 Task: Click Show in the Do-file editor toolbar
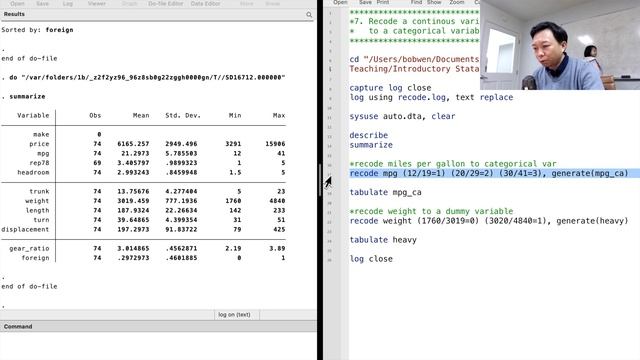tap(434, 2)
